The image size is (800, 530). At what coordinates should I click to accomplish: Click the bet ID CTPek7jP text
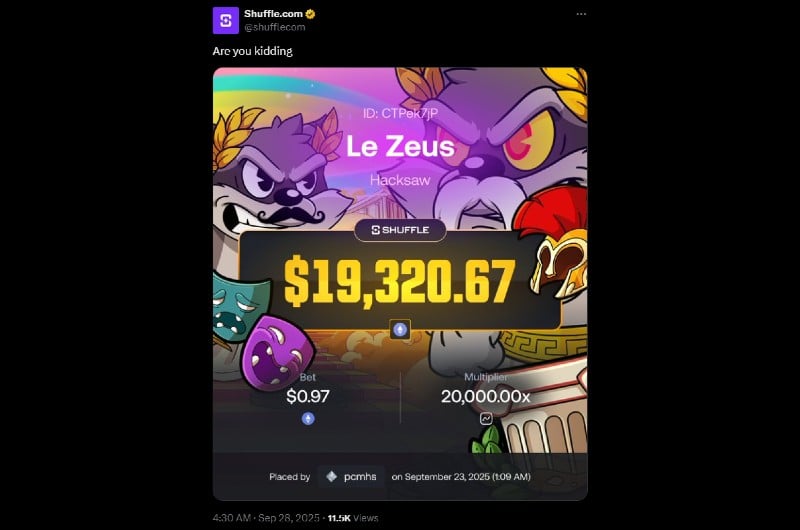[x=400, y=113]
